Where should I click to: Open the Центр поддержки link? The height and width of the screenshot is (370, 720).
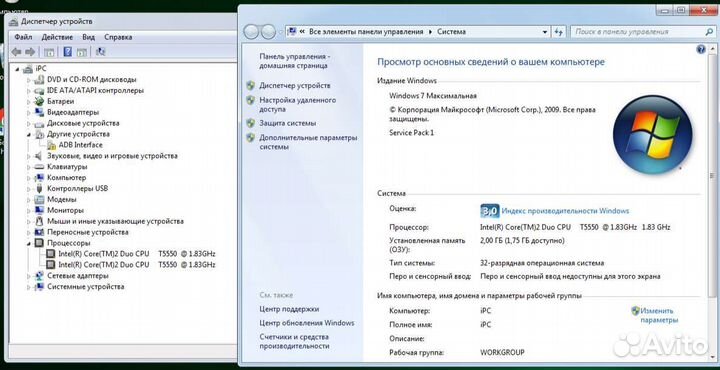pos(289,309)
